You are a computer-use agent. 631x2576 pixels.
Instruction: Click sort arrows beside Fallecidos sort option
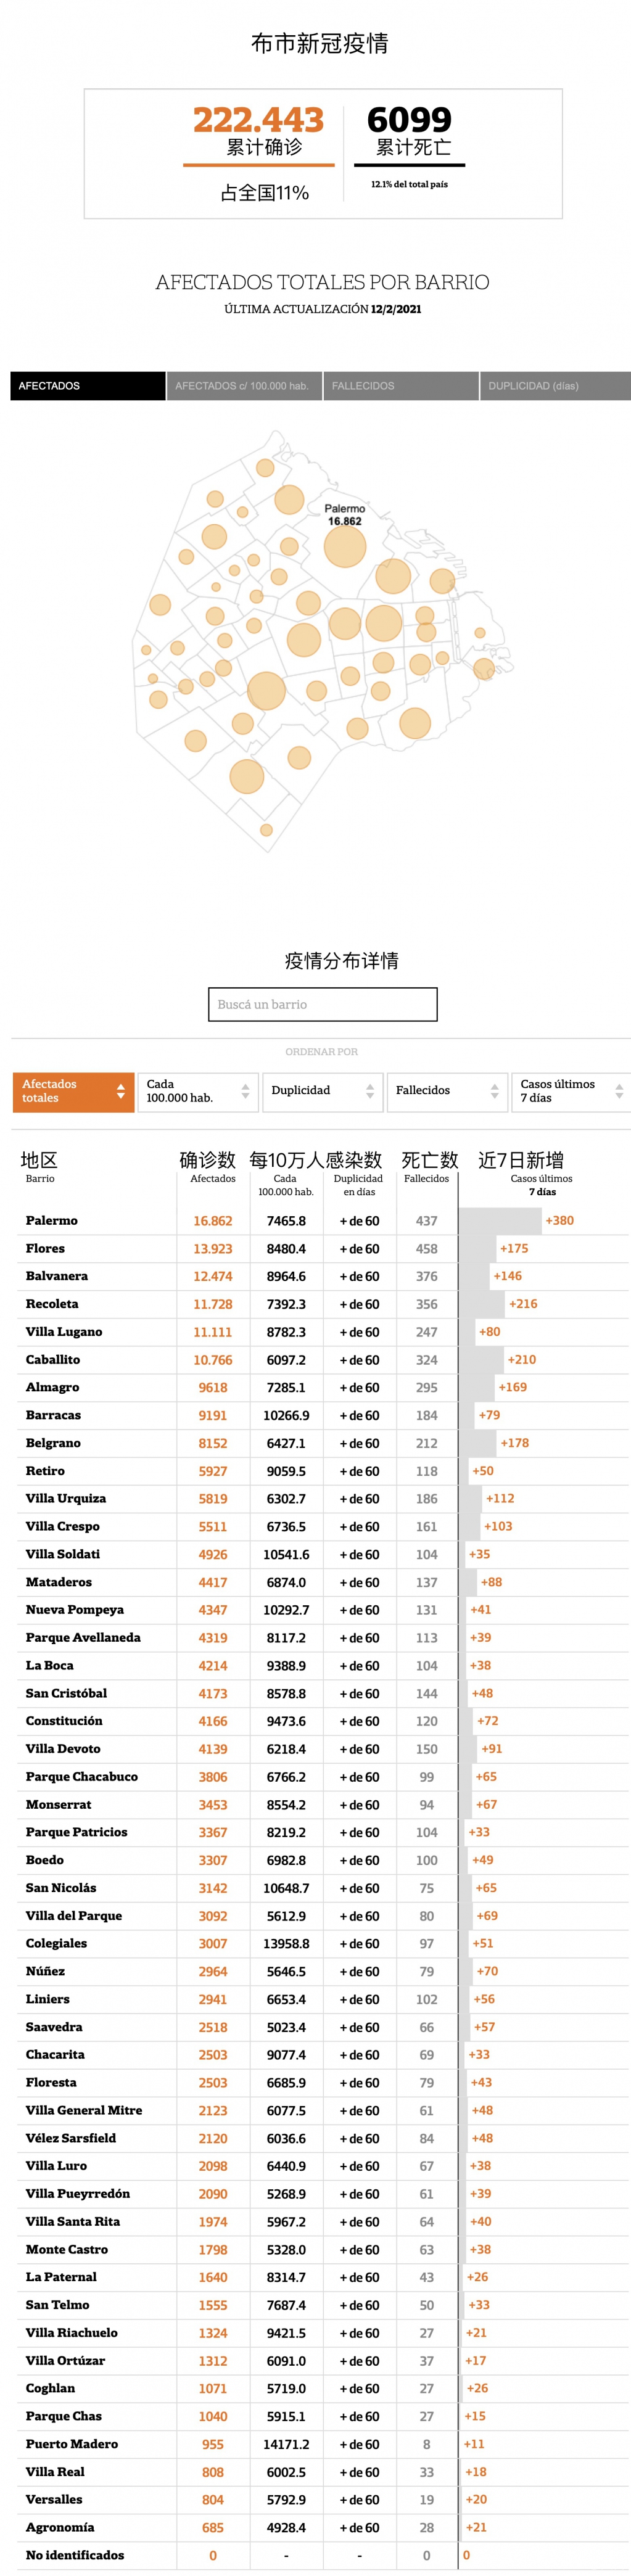coord(494,1091)
